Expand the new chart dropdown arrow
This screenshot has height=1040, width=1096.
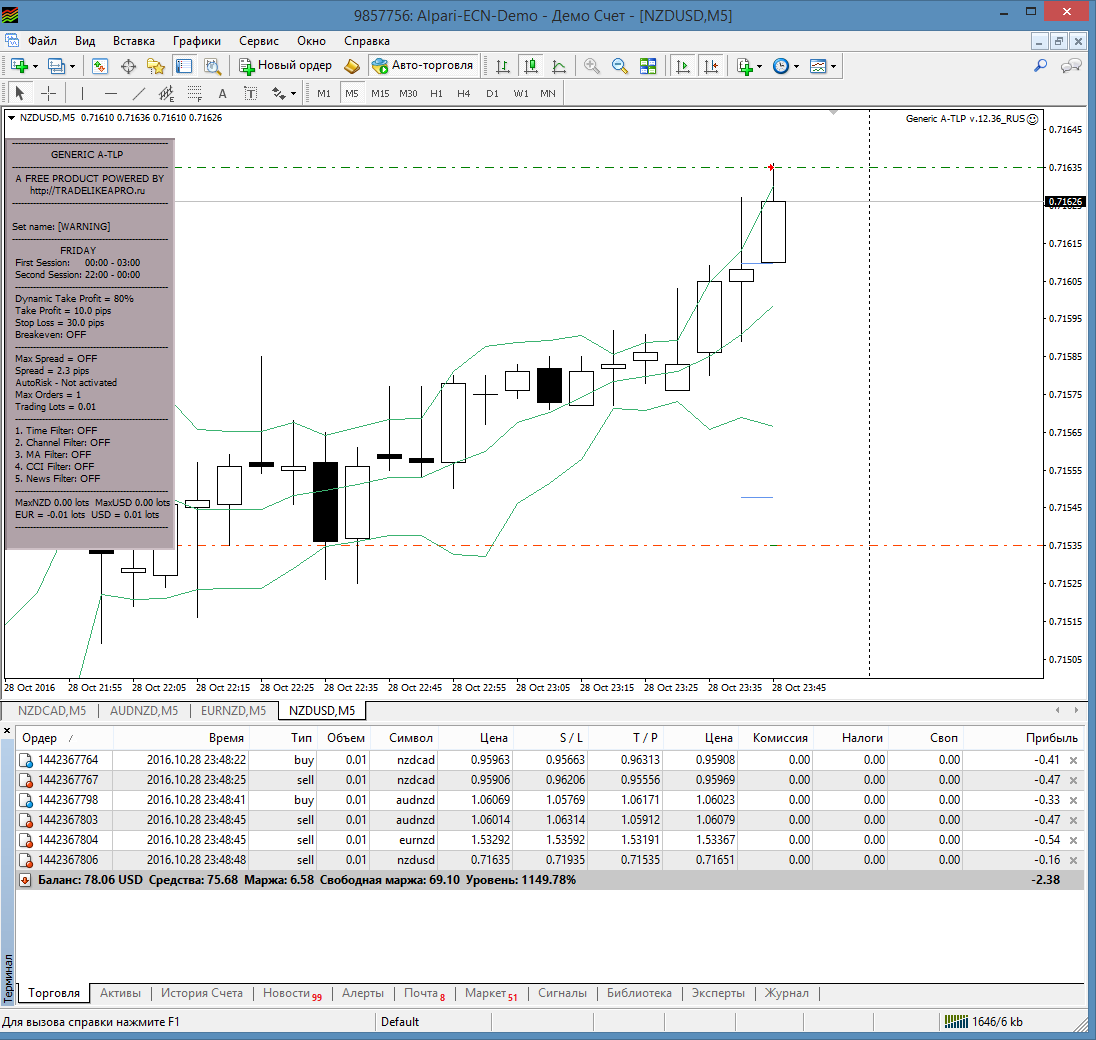[36, 67]
